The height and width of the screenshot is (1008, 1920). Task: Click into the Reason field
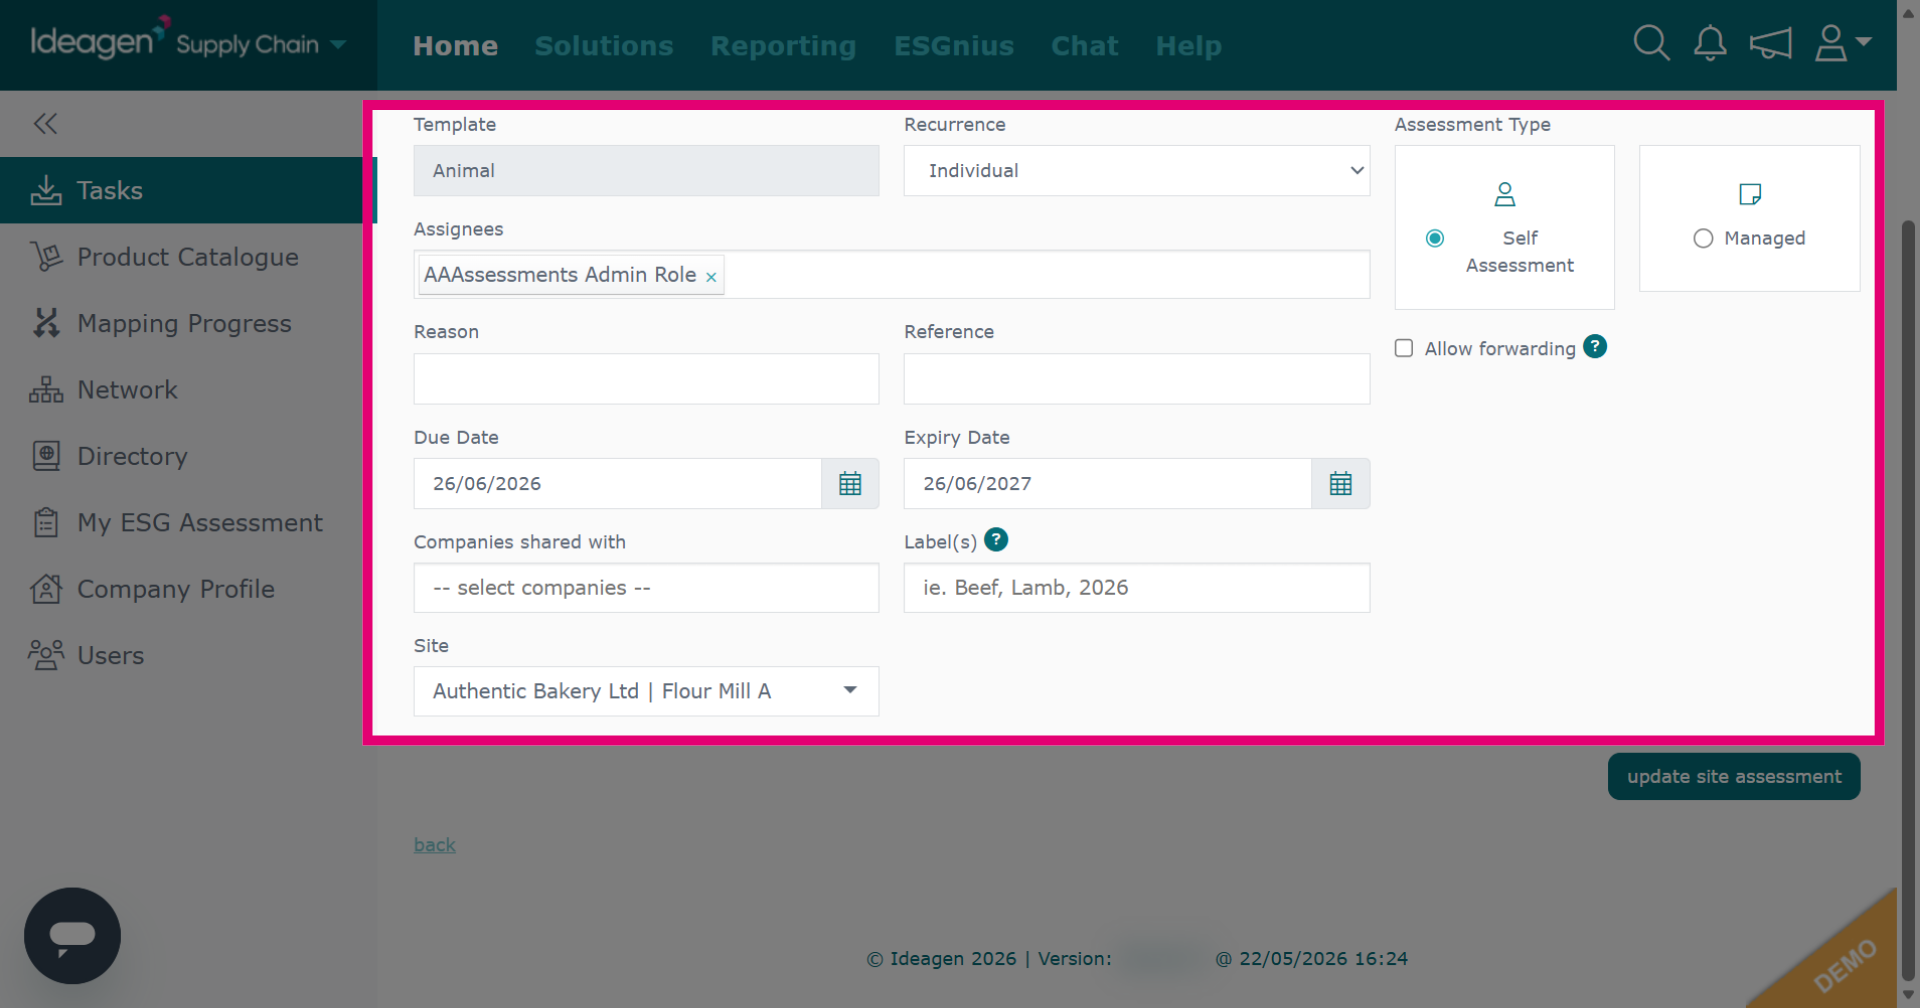tap(646, 379)
